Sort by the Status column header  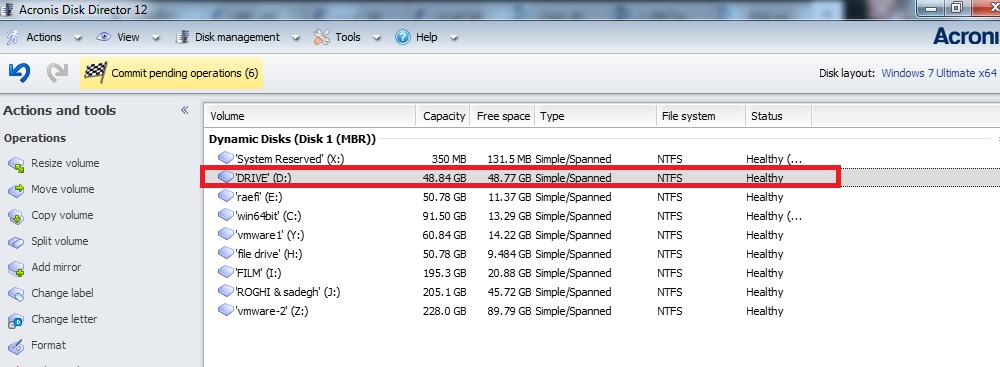778,116
